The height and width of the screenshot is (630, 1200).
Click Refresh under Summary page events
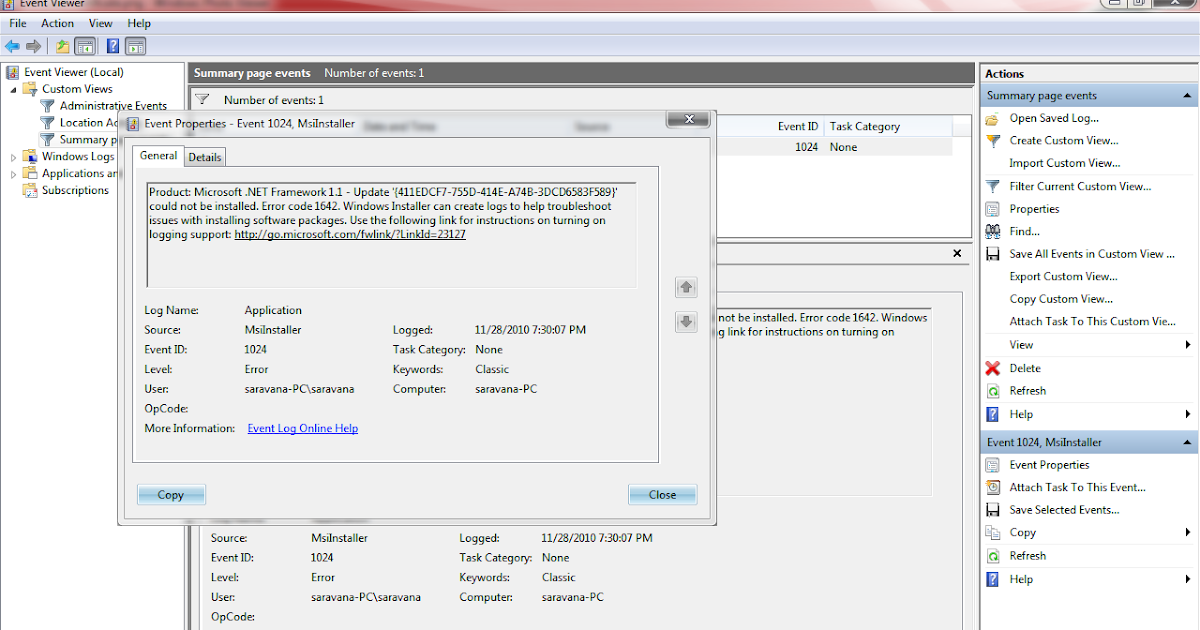click(1027, 391)
